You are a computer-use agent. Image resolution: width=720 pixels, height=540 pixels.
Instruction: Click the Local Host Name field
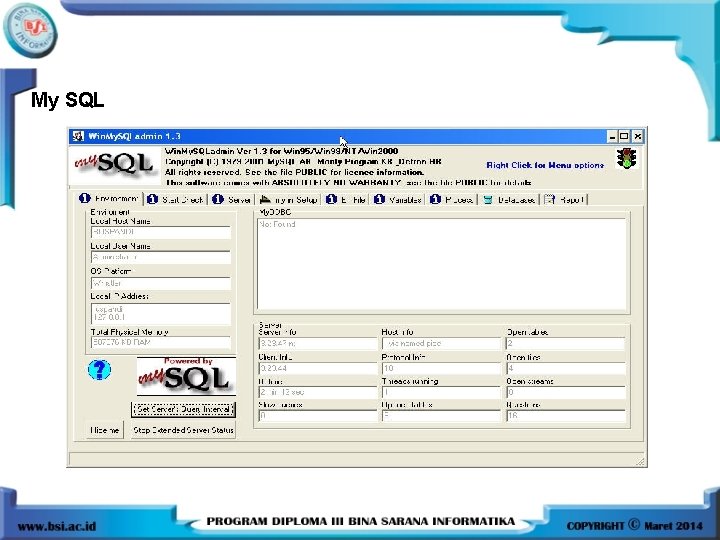[x=161, y=232]
